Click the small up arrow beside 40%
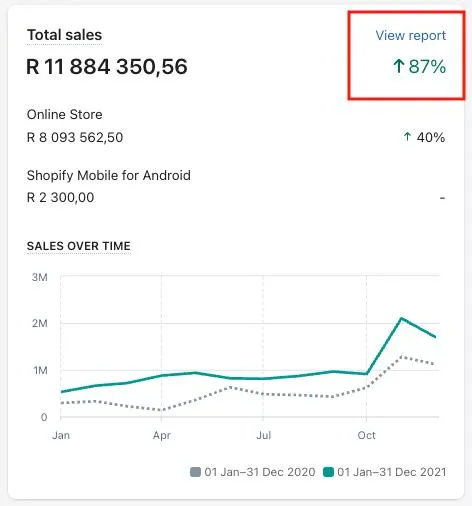The height and width of the screenshot is (506, 472). [407, 137]
